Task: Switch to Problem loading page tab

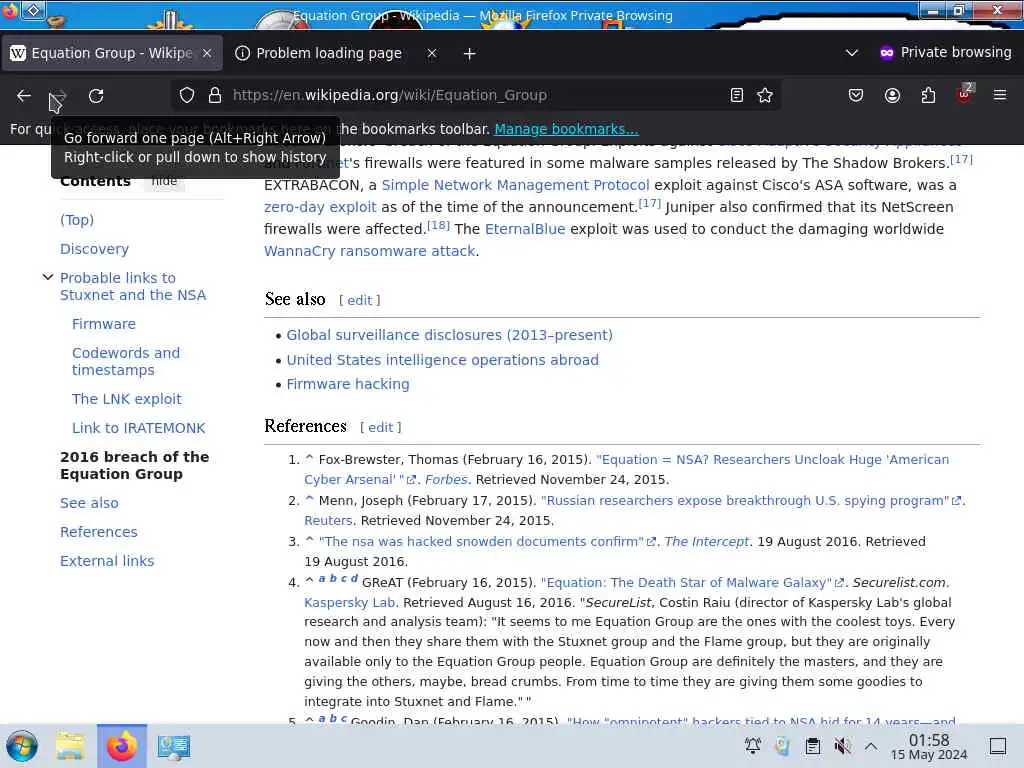Action: pyautogui.click(x=337, y=53)
